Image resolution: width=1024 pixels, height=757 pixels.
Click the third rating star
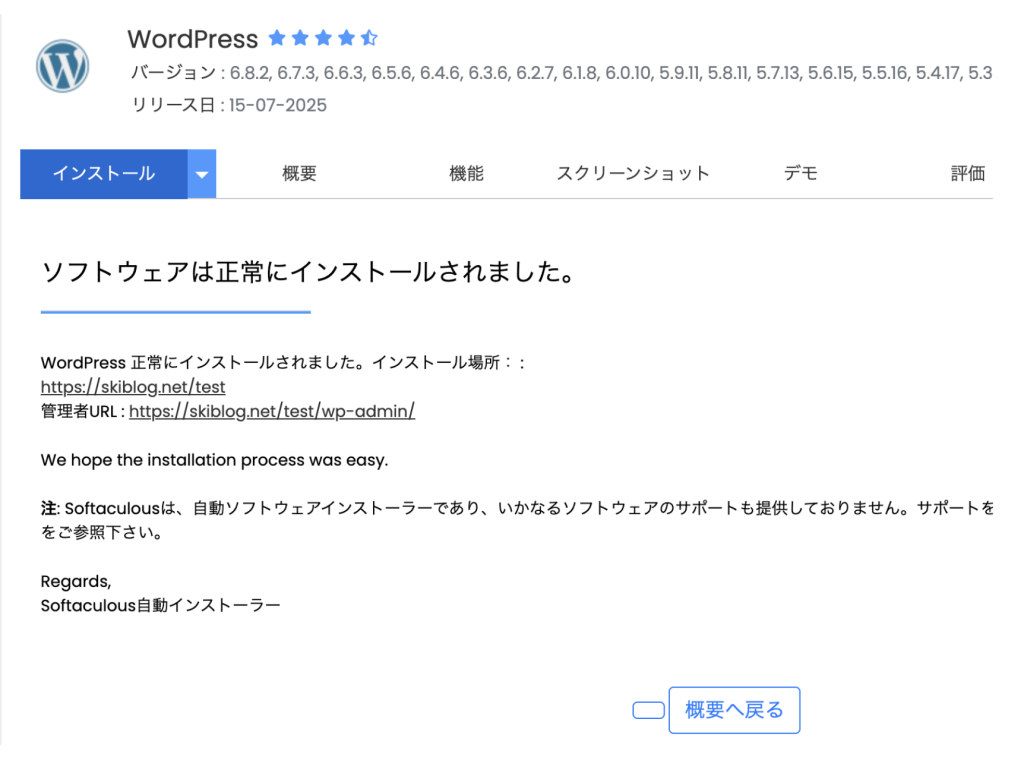coord(323,39)
